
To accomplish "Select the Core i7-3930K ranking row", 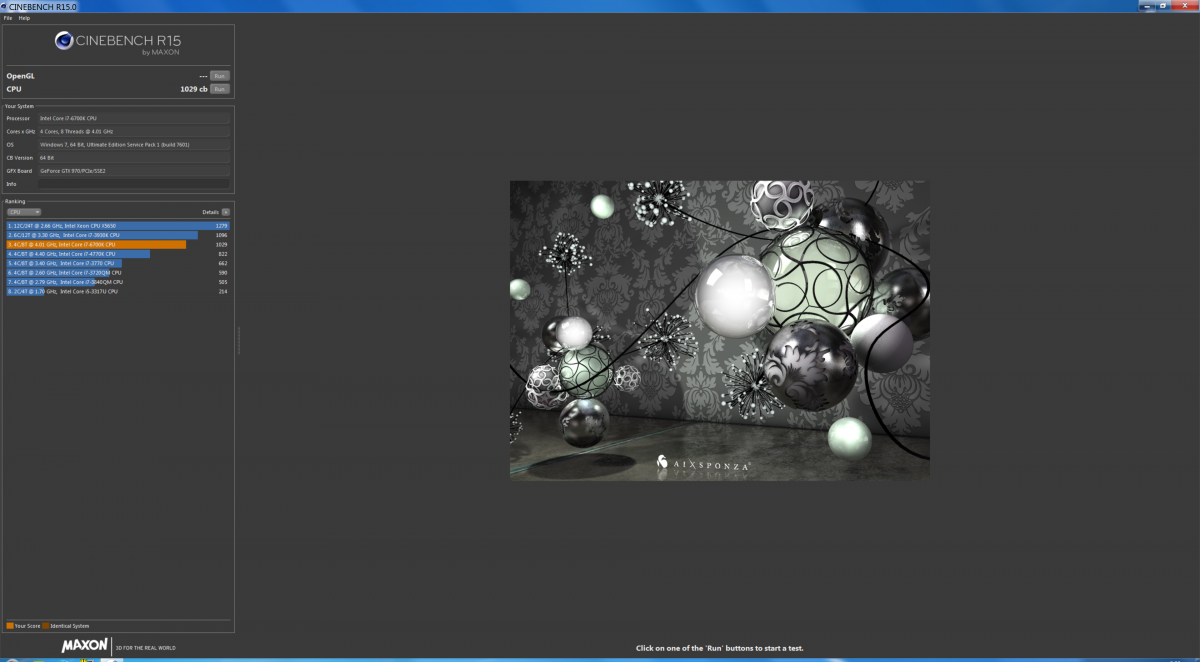I will [118, 235].
